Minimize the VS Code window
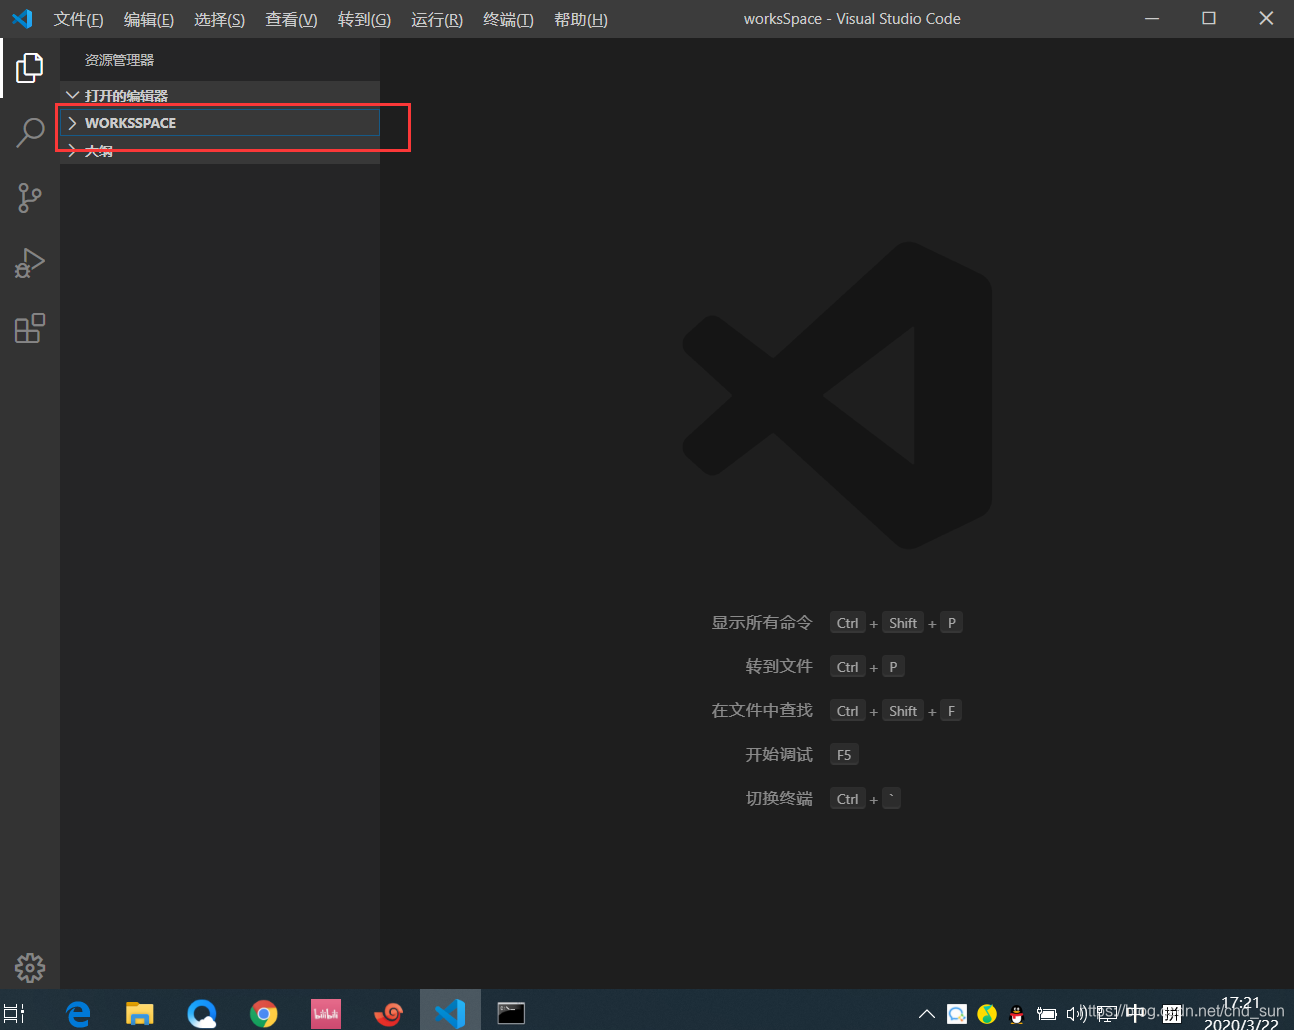The width and height of the screenshot is (1294, 1030). click(x=1152, y=19)
